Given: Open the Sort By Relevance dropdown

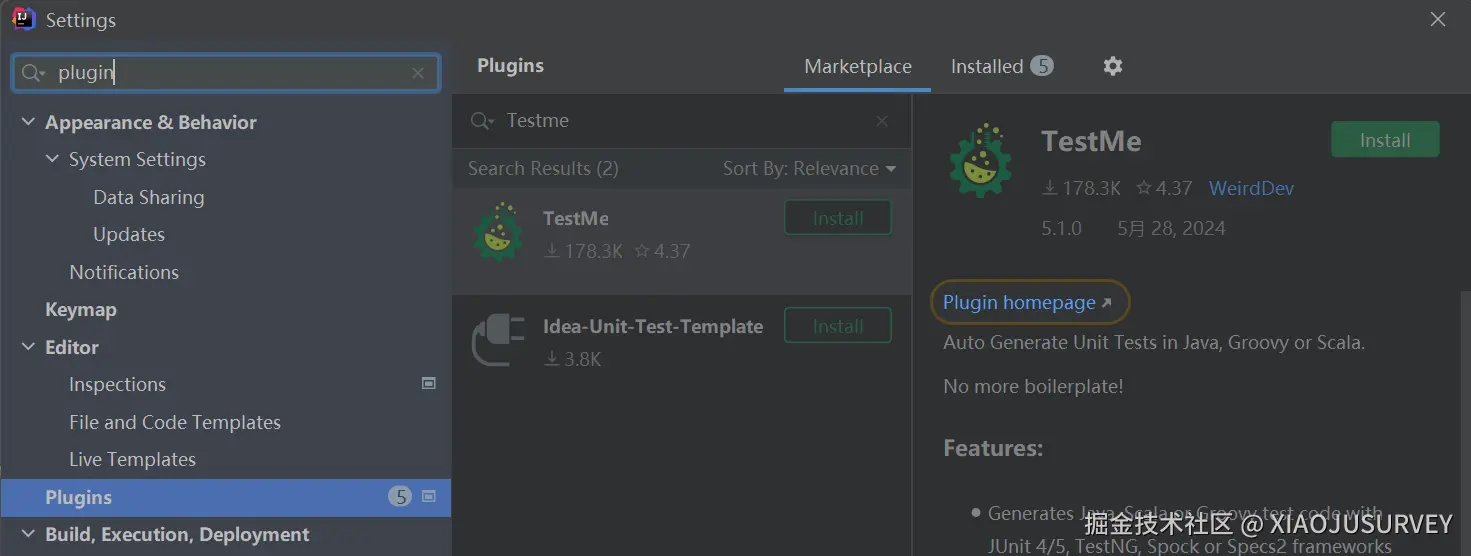Looking at the screenshot, I should click(x=809, y=169).
